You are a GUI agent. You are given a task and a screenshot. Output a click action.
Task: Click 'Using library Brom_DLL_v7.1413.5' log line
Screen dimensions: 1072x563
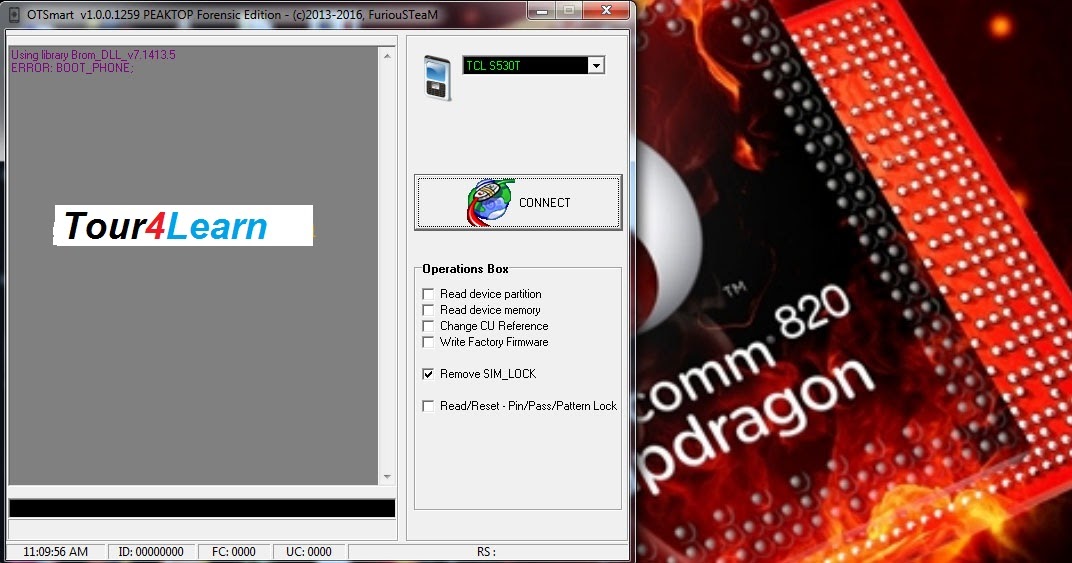click(x=93, y=55)
